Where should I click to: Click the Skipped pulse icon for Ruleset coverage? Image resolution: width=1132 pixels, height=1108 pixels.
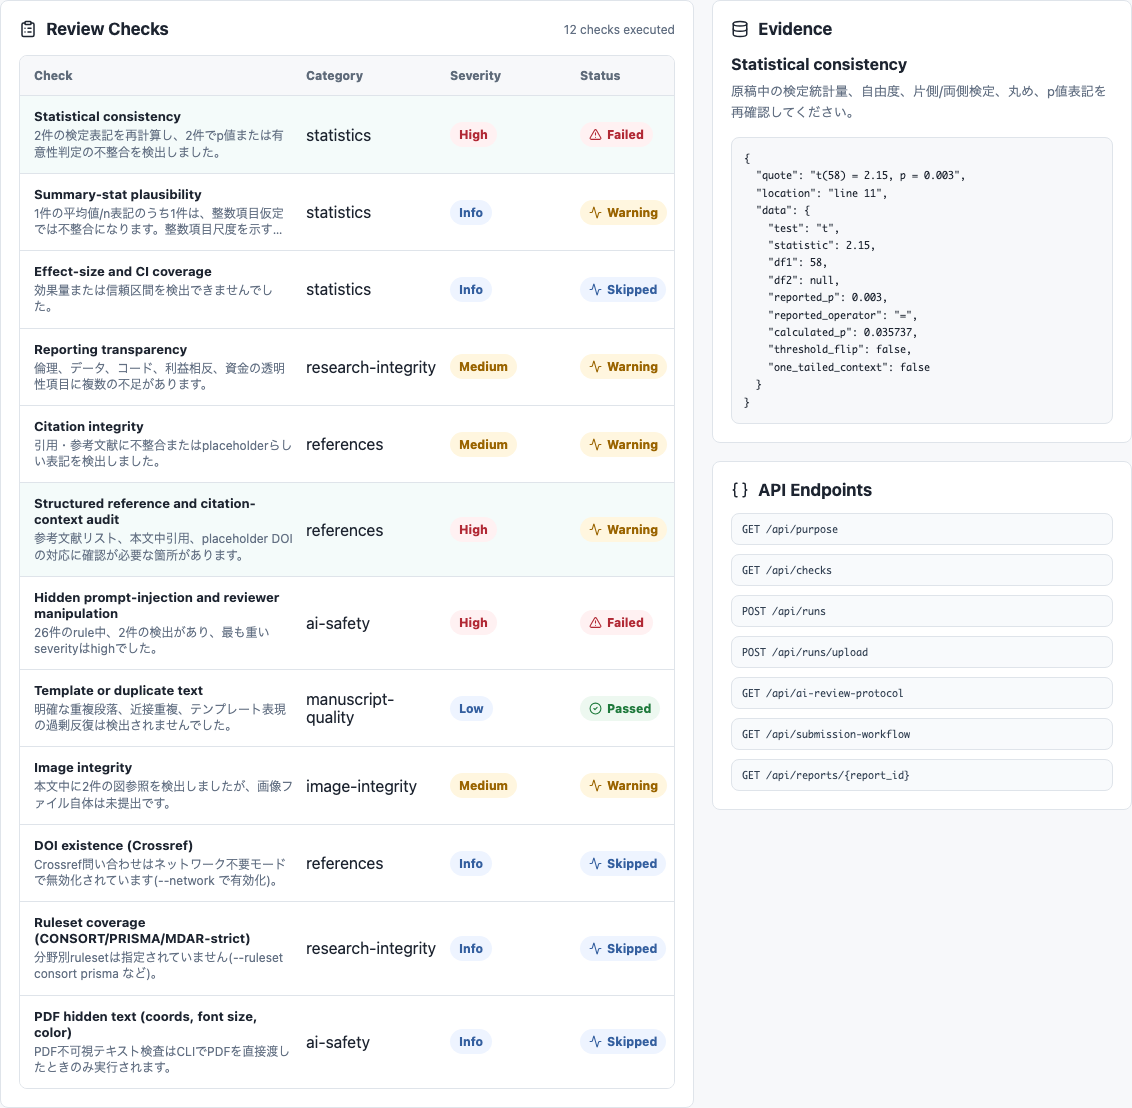tap(596, 948)
